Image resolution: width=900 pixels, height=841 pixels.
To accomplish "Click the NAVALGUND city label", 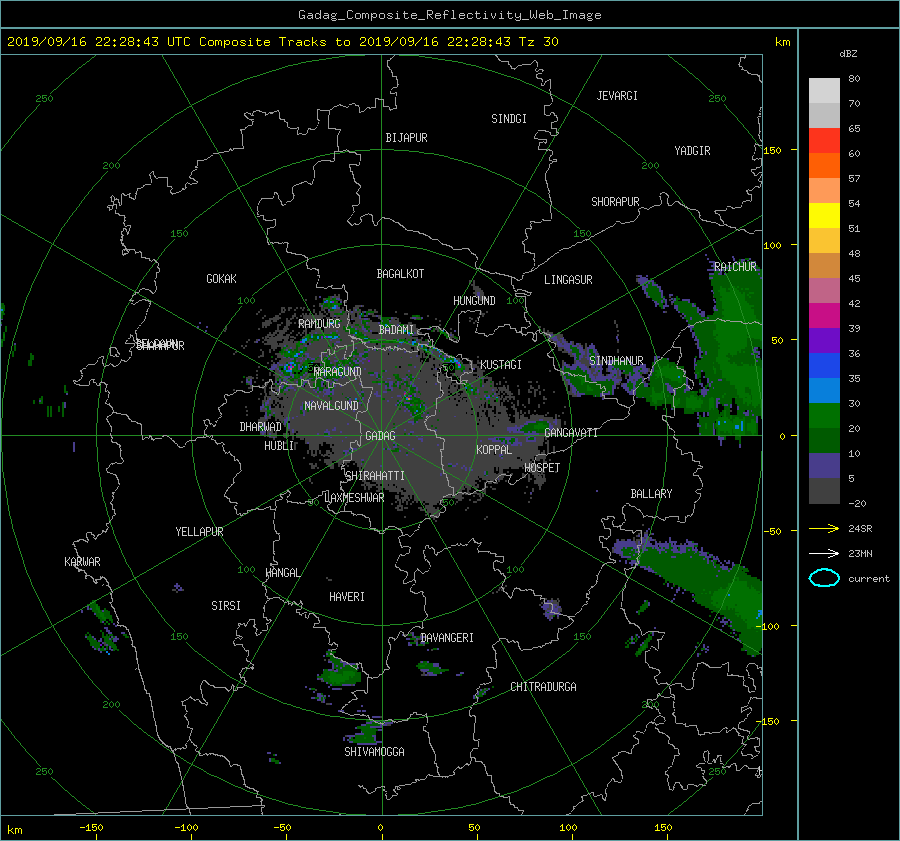I will [331, 406].
